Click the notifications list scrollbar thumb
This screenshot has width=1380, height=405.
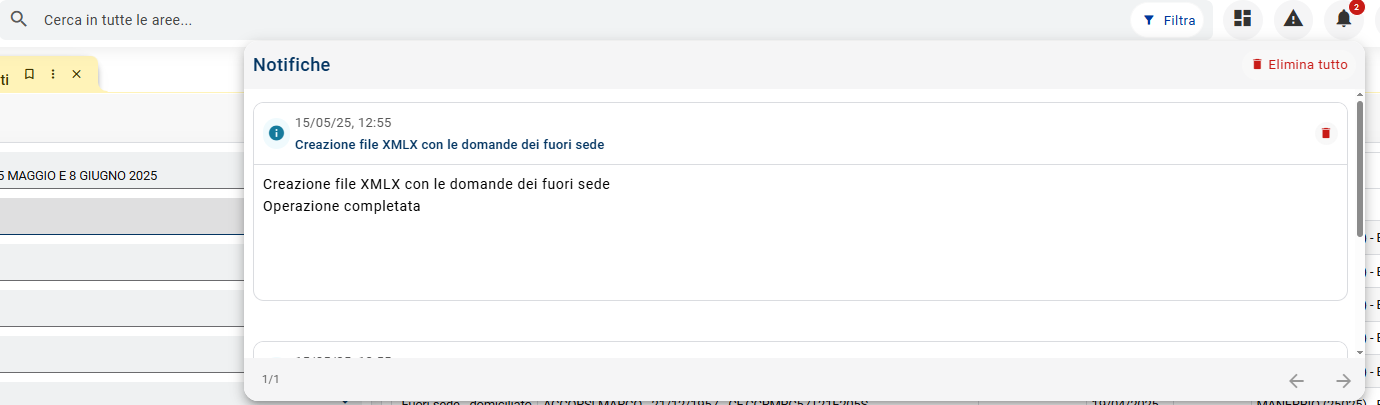pyautogui.click(x=1359, y=168)
